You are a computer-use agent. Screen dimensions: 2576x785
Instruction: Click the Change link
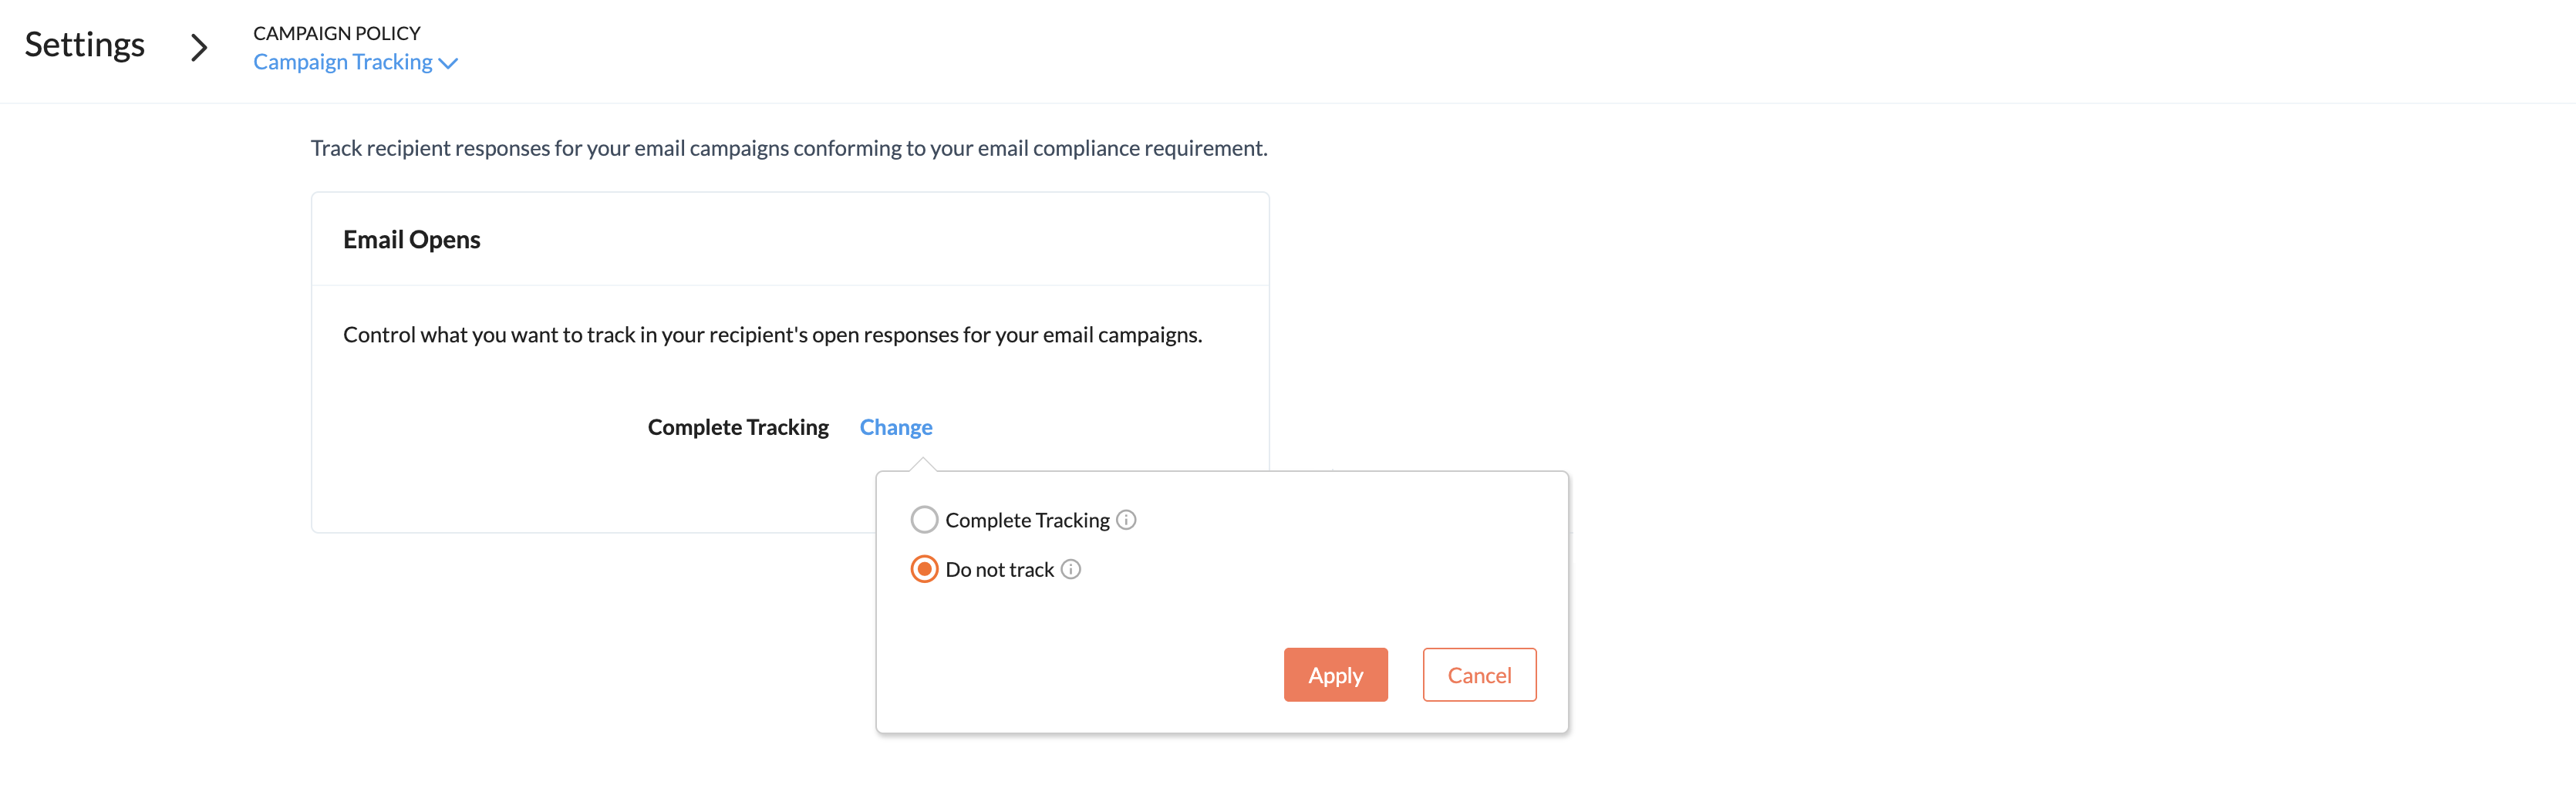(896, 427)
